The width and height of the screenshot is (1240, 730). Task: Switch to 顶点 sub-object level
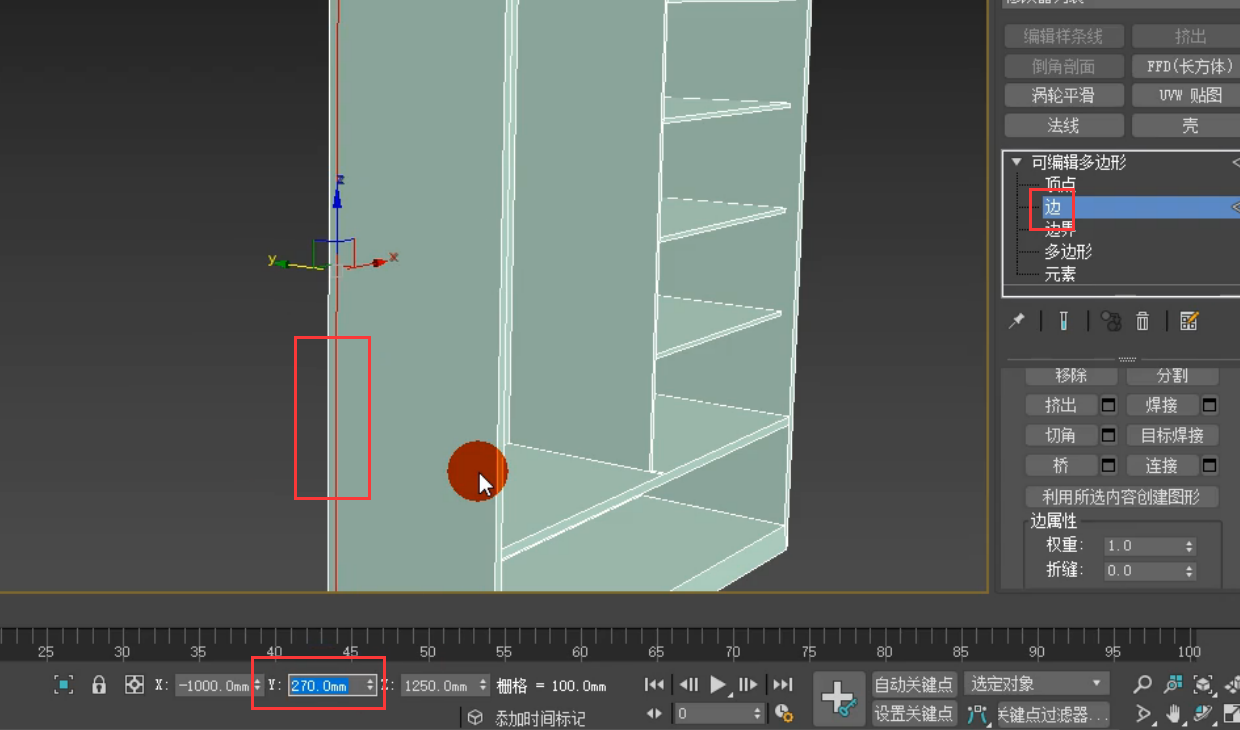click(x=1059, y=184)
